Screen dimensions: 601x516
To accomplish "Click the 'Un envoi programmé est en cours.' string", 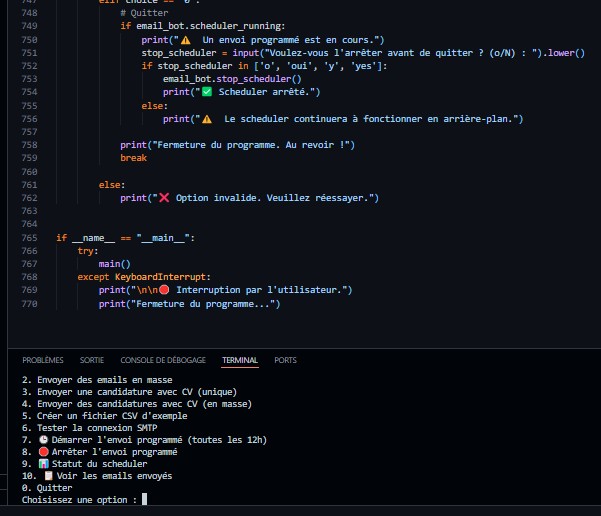I will click(x=290, y=39).
